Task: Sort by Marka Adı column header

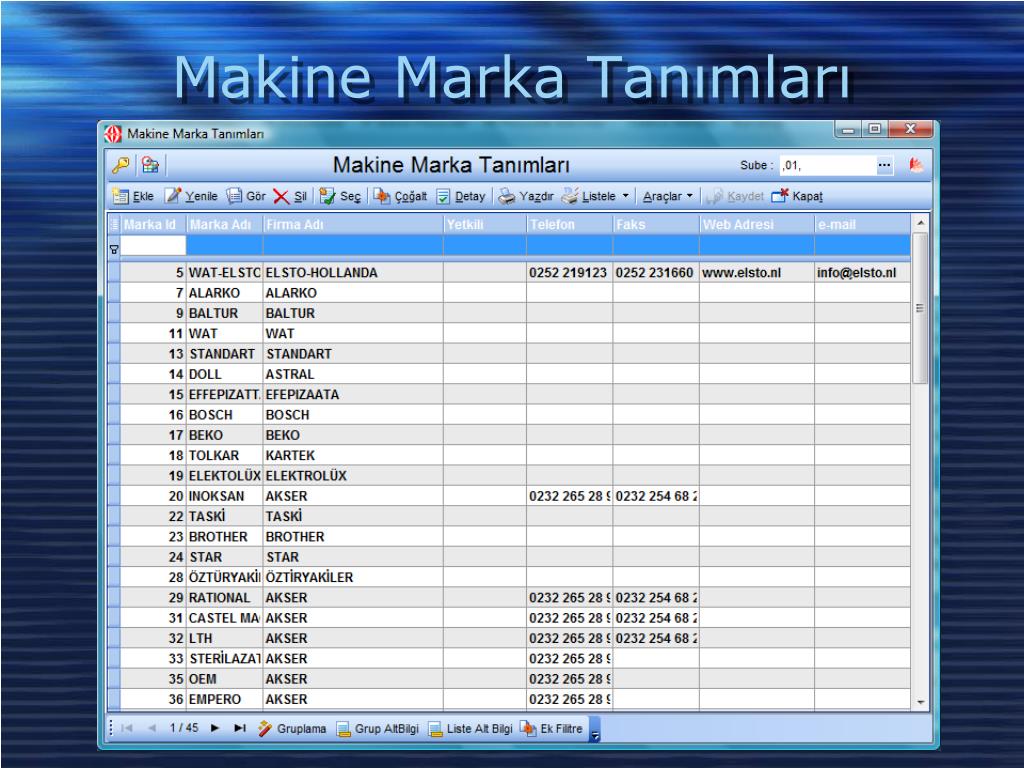Action: 225,225
